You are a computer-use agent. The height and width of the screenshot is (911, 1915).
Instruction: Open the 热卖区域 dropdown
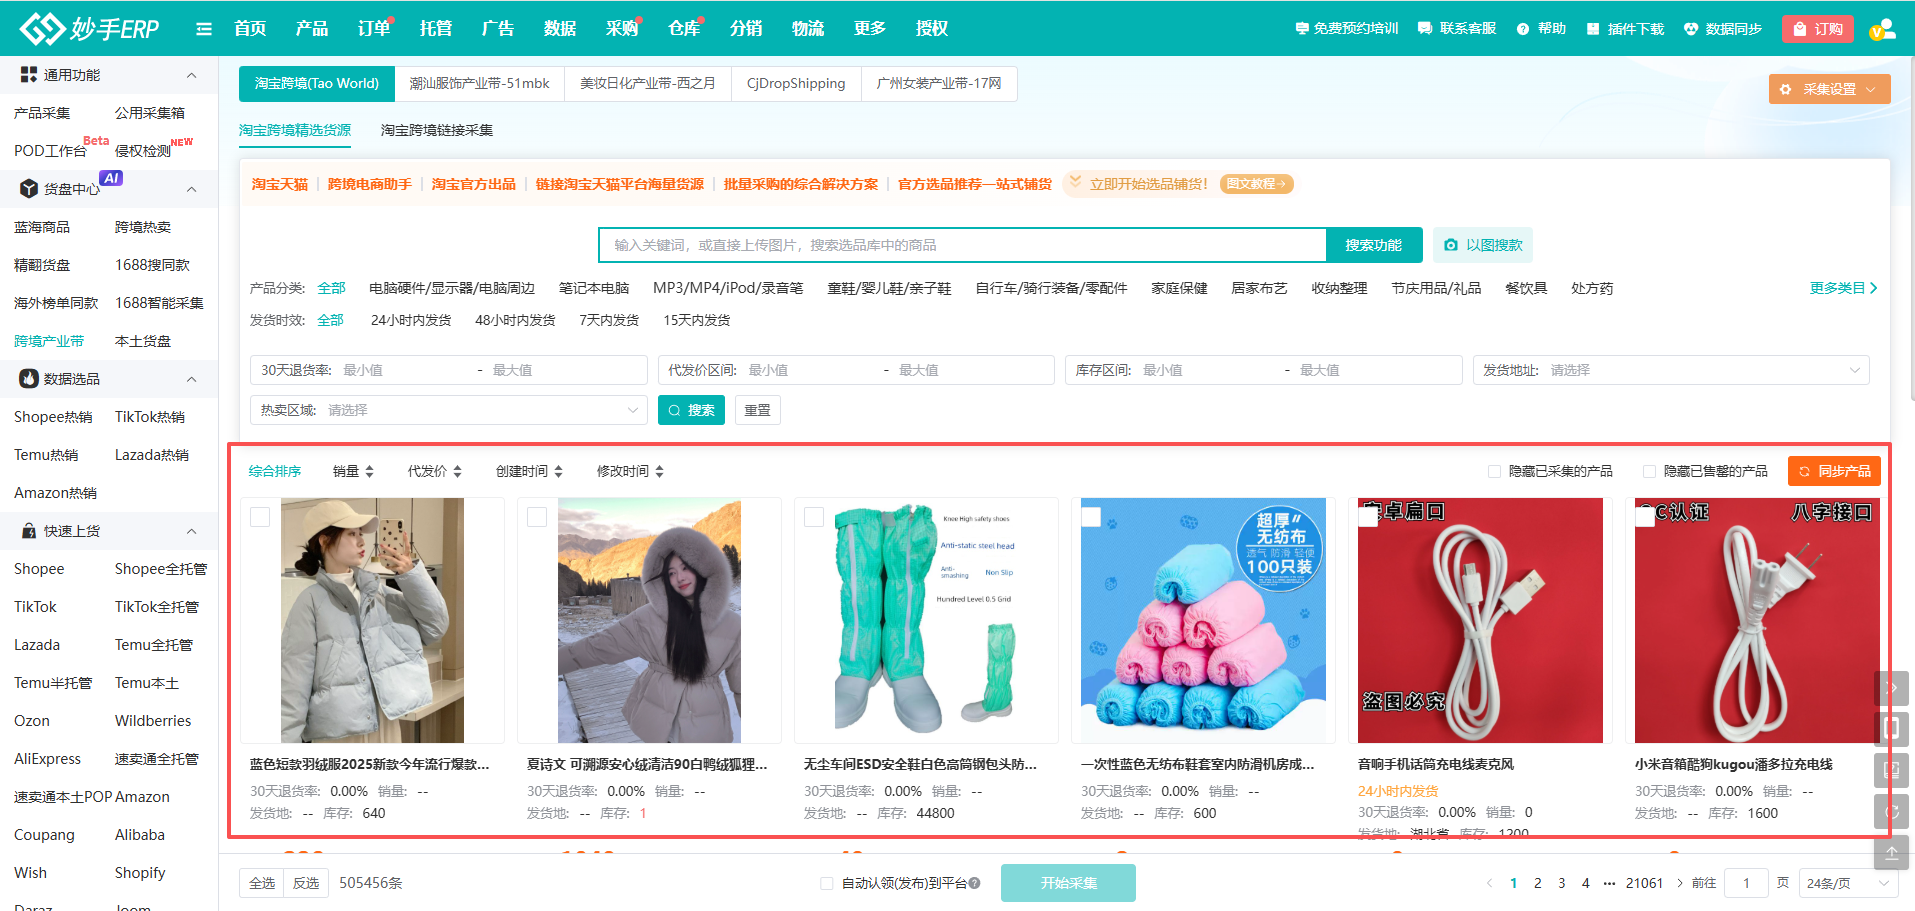[449, 410]
